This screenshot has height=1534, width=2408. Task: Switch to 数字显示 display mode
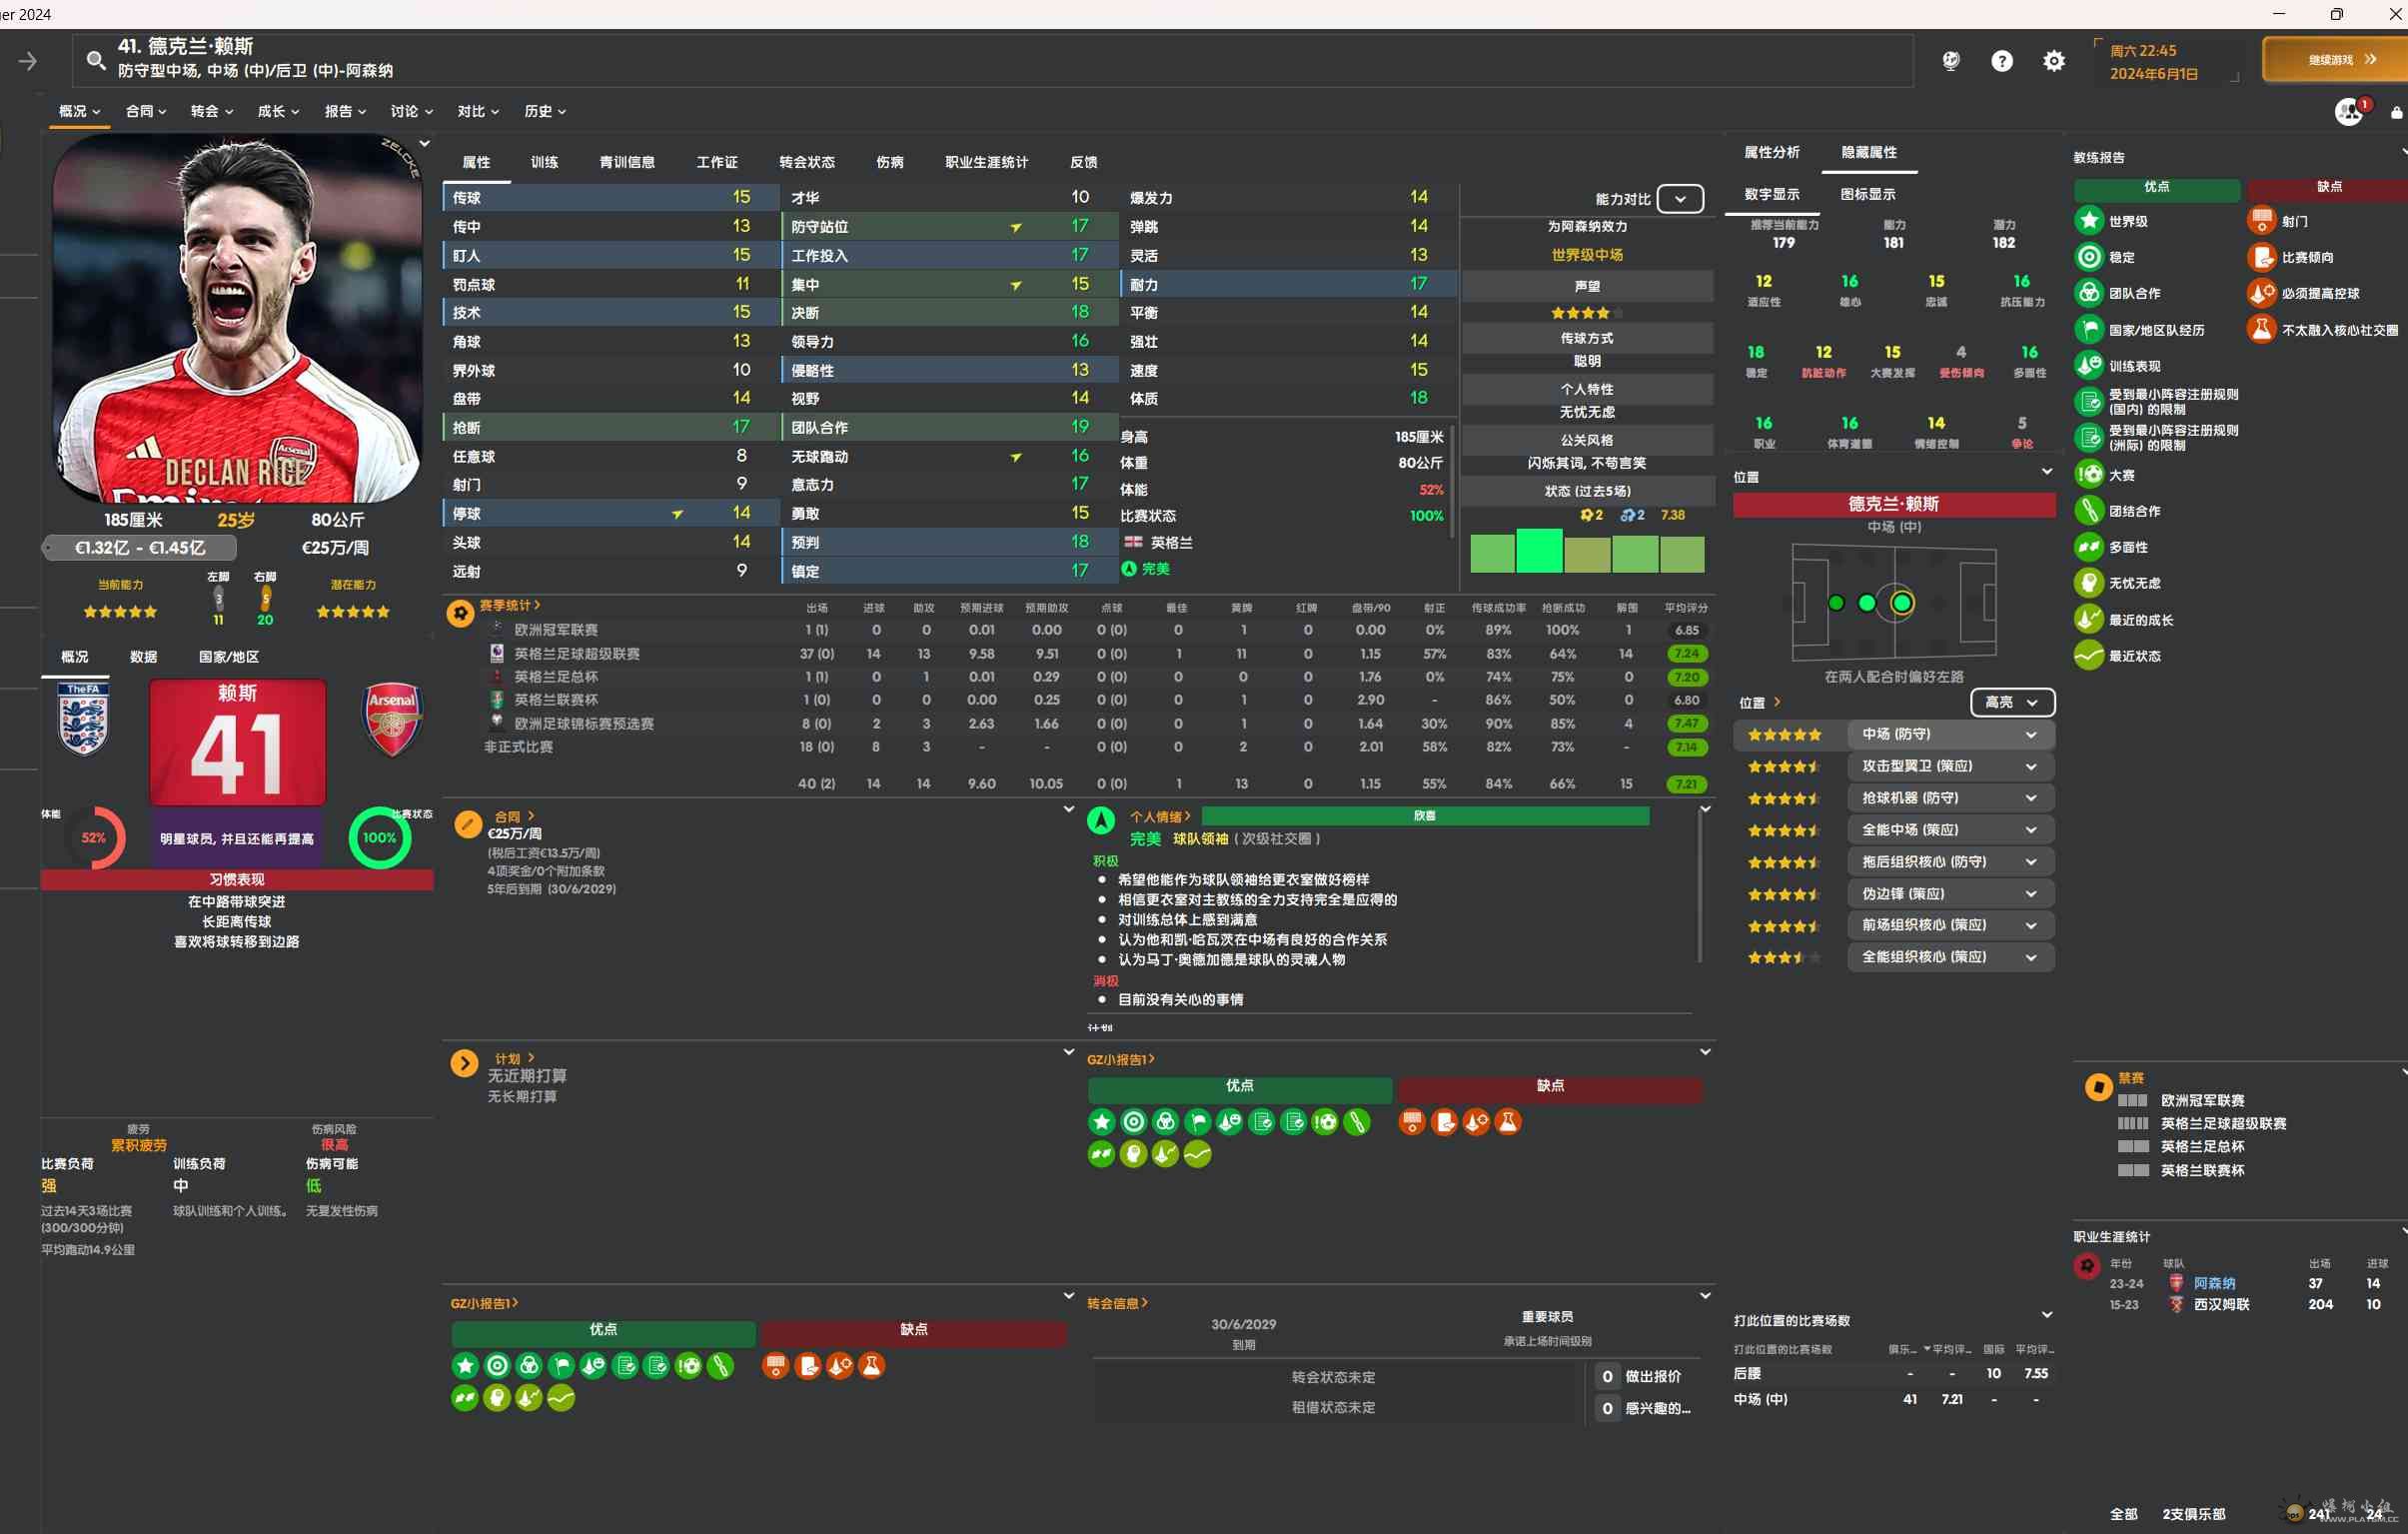click(x=1772, y=194)
